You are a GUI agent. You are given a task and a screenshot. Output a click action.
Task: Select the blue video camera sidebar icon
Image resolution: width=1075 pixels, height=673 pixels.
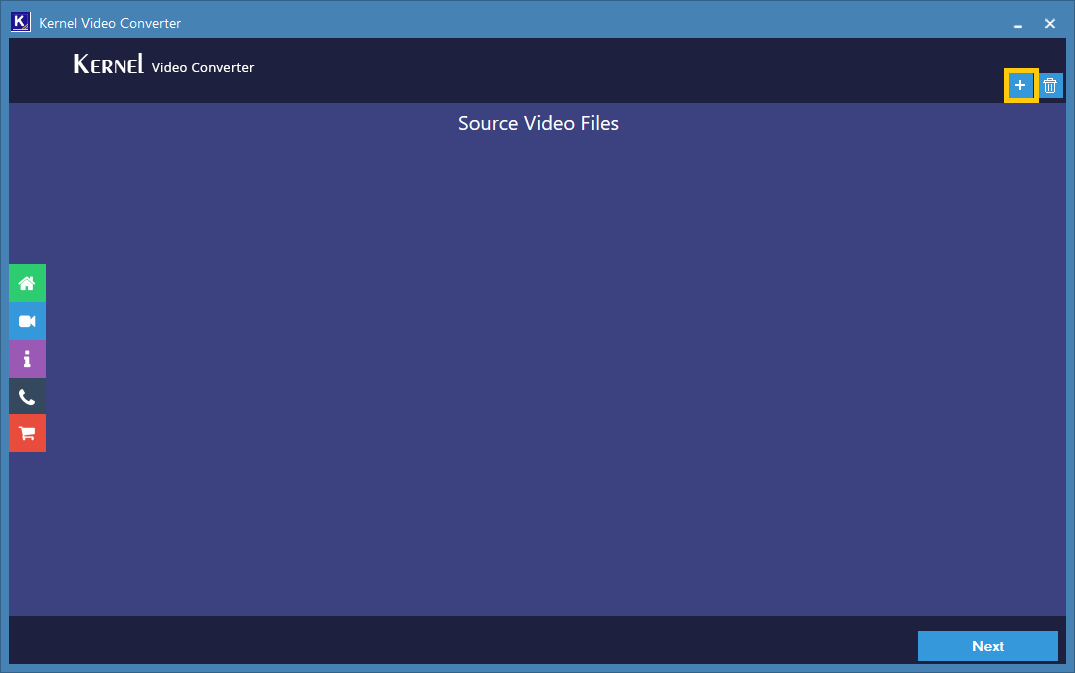click(27, 321)
